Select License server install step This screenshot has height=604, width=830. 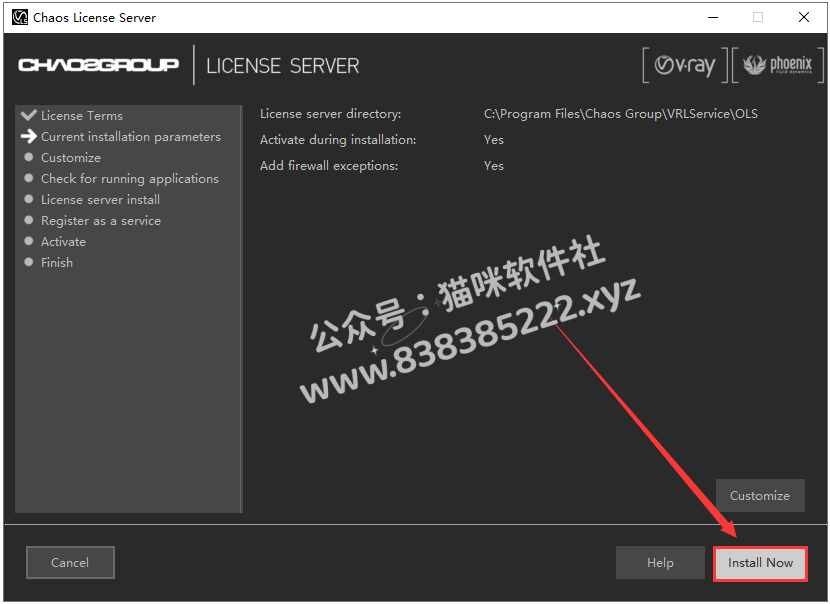pos(101,200)
